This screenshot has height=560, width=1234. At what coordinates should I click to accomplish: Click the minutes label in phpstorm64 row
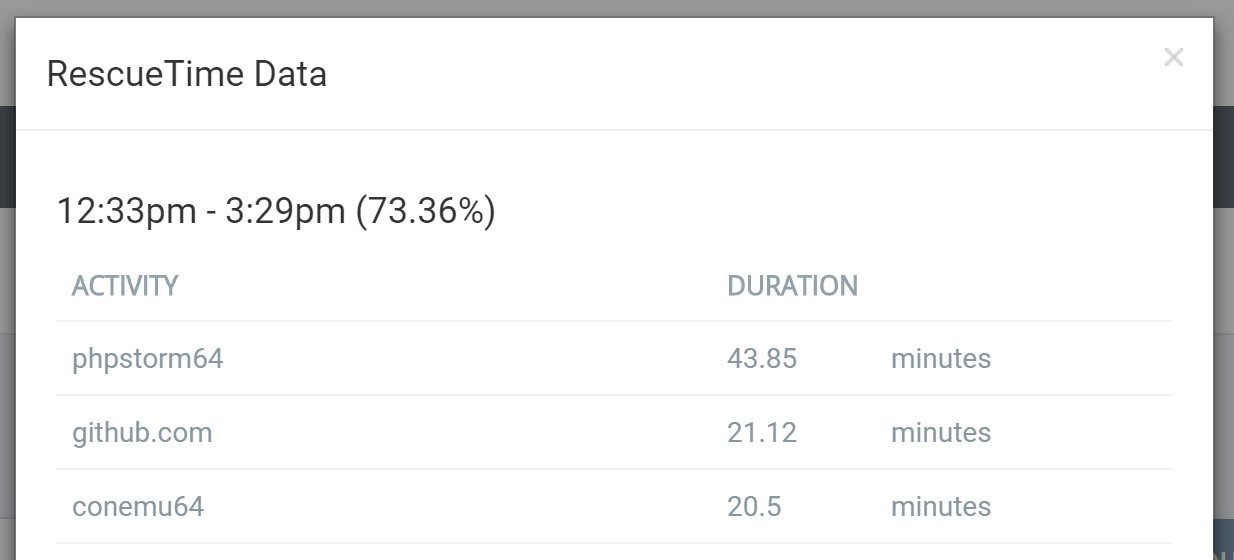point(941,359)
